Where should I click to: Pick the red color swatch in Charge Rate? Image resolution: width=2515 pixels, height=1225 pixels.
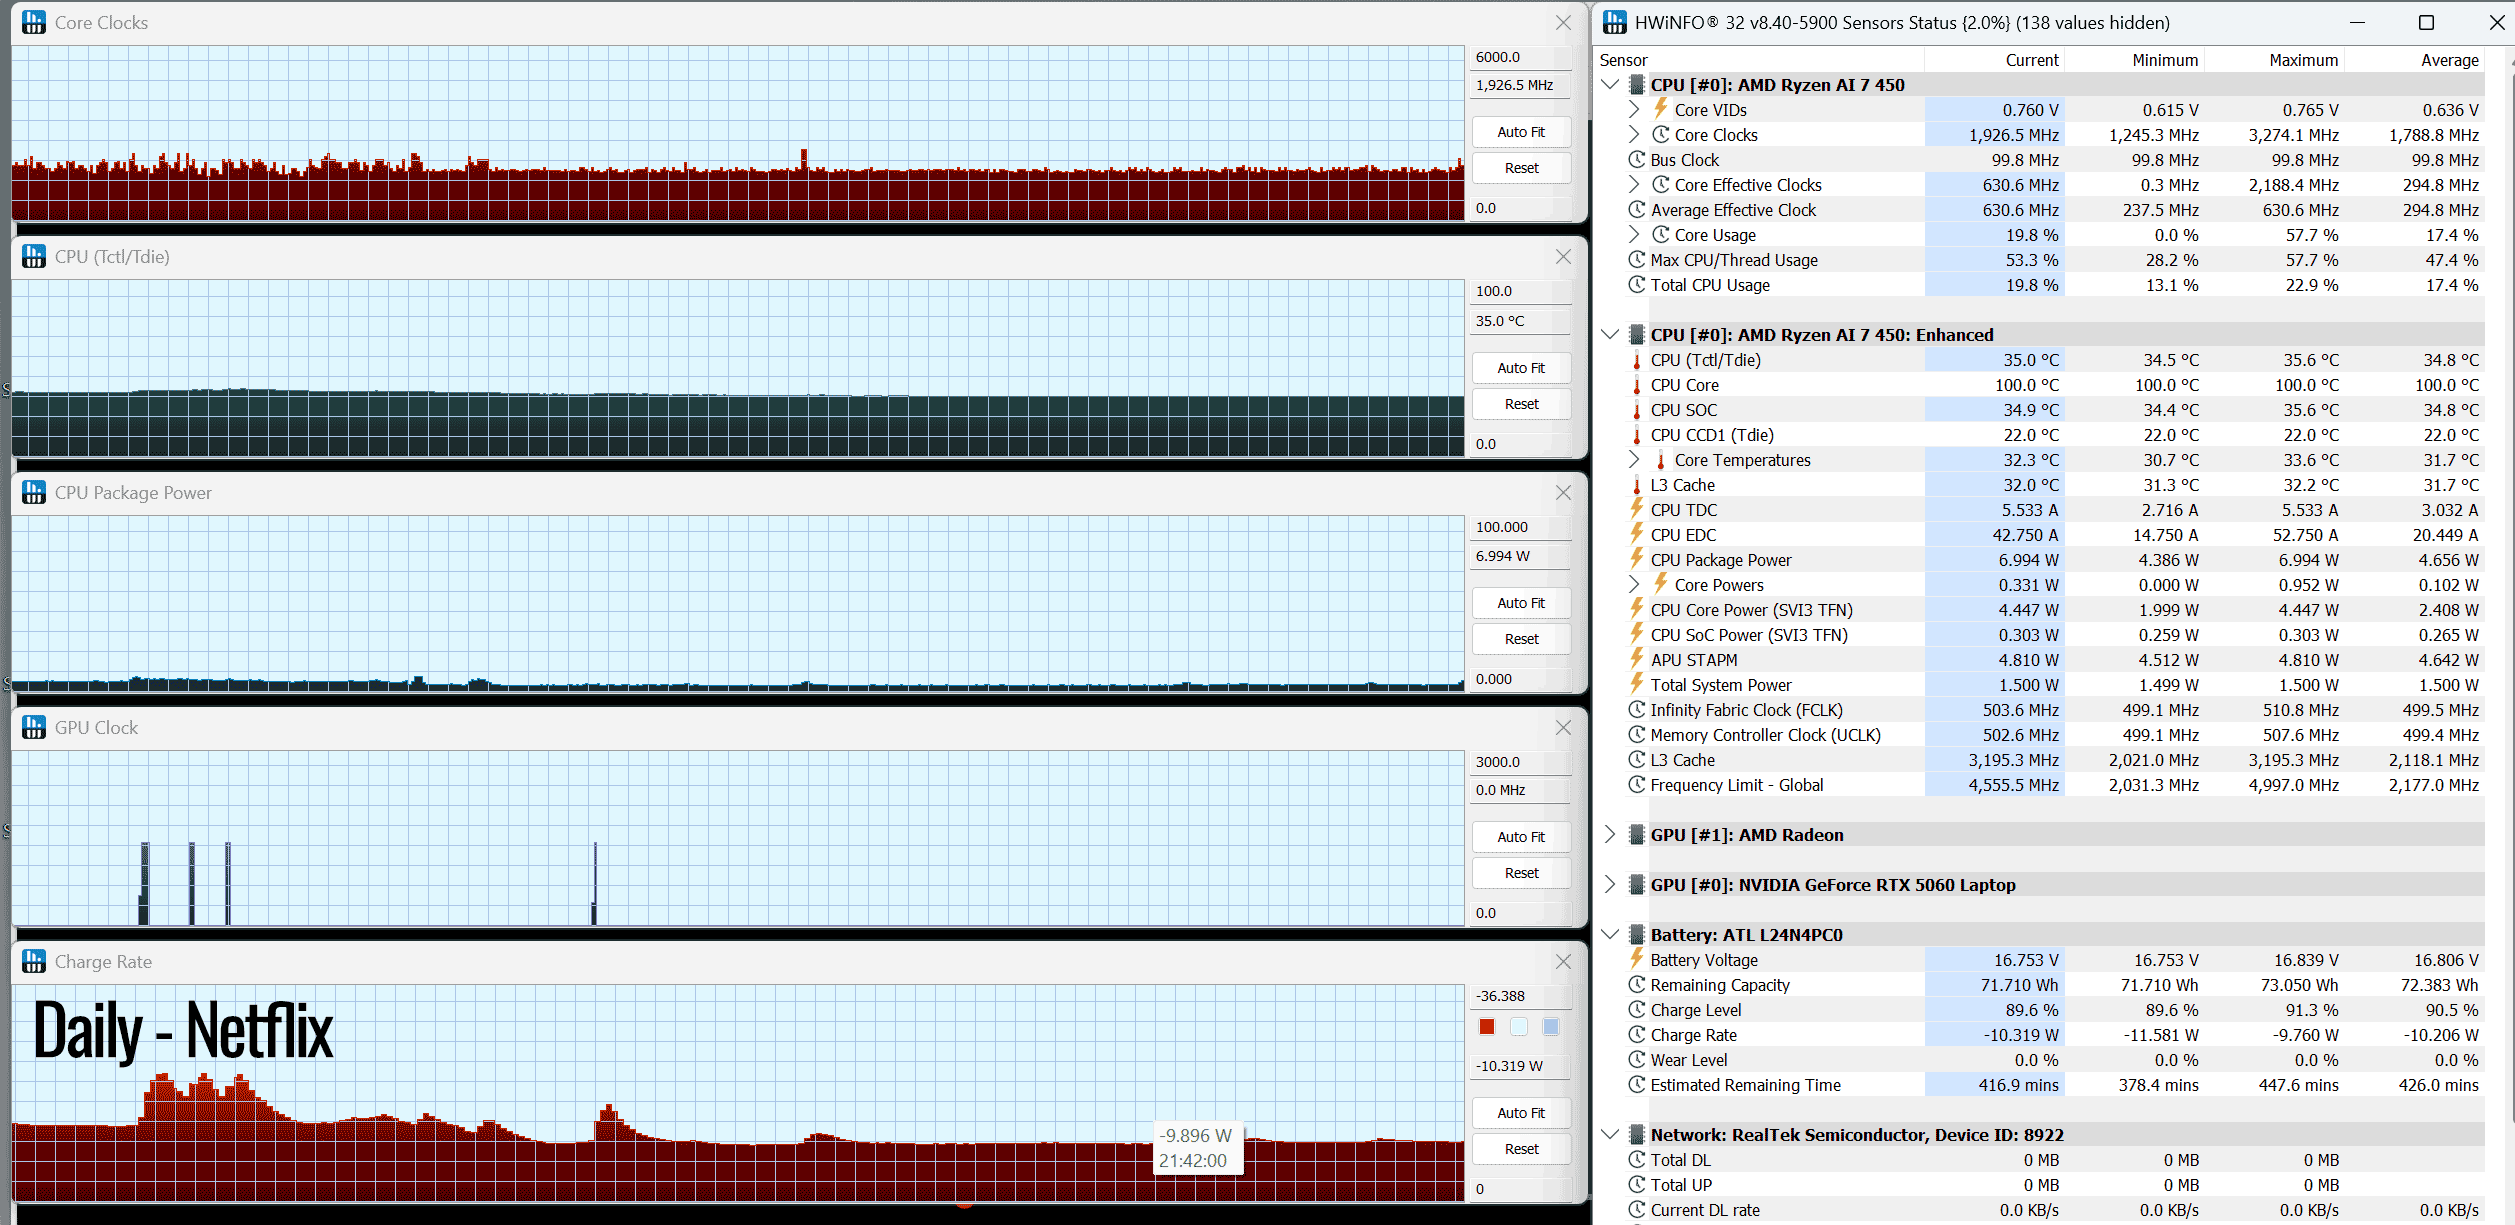coord(1487,1026)
